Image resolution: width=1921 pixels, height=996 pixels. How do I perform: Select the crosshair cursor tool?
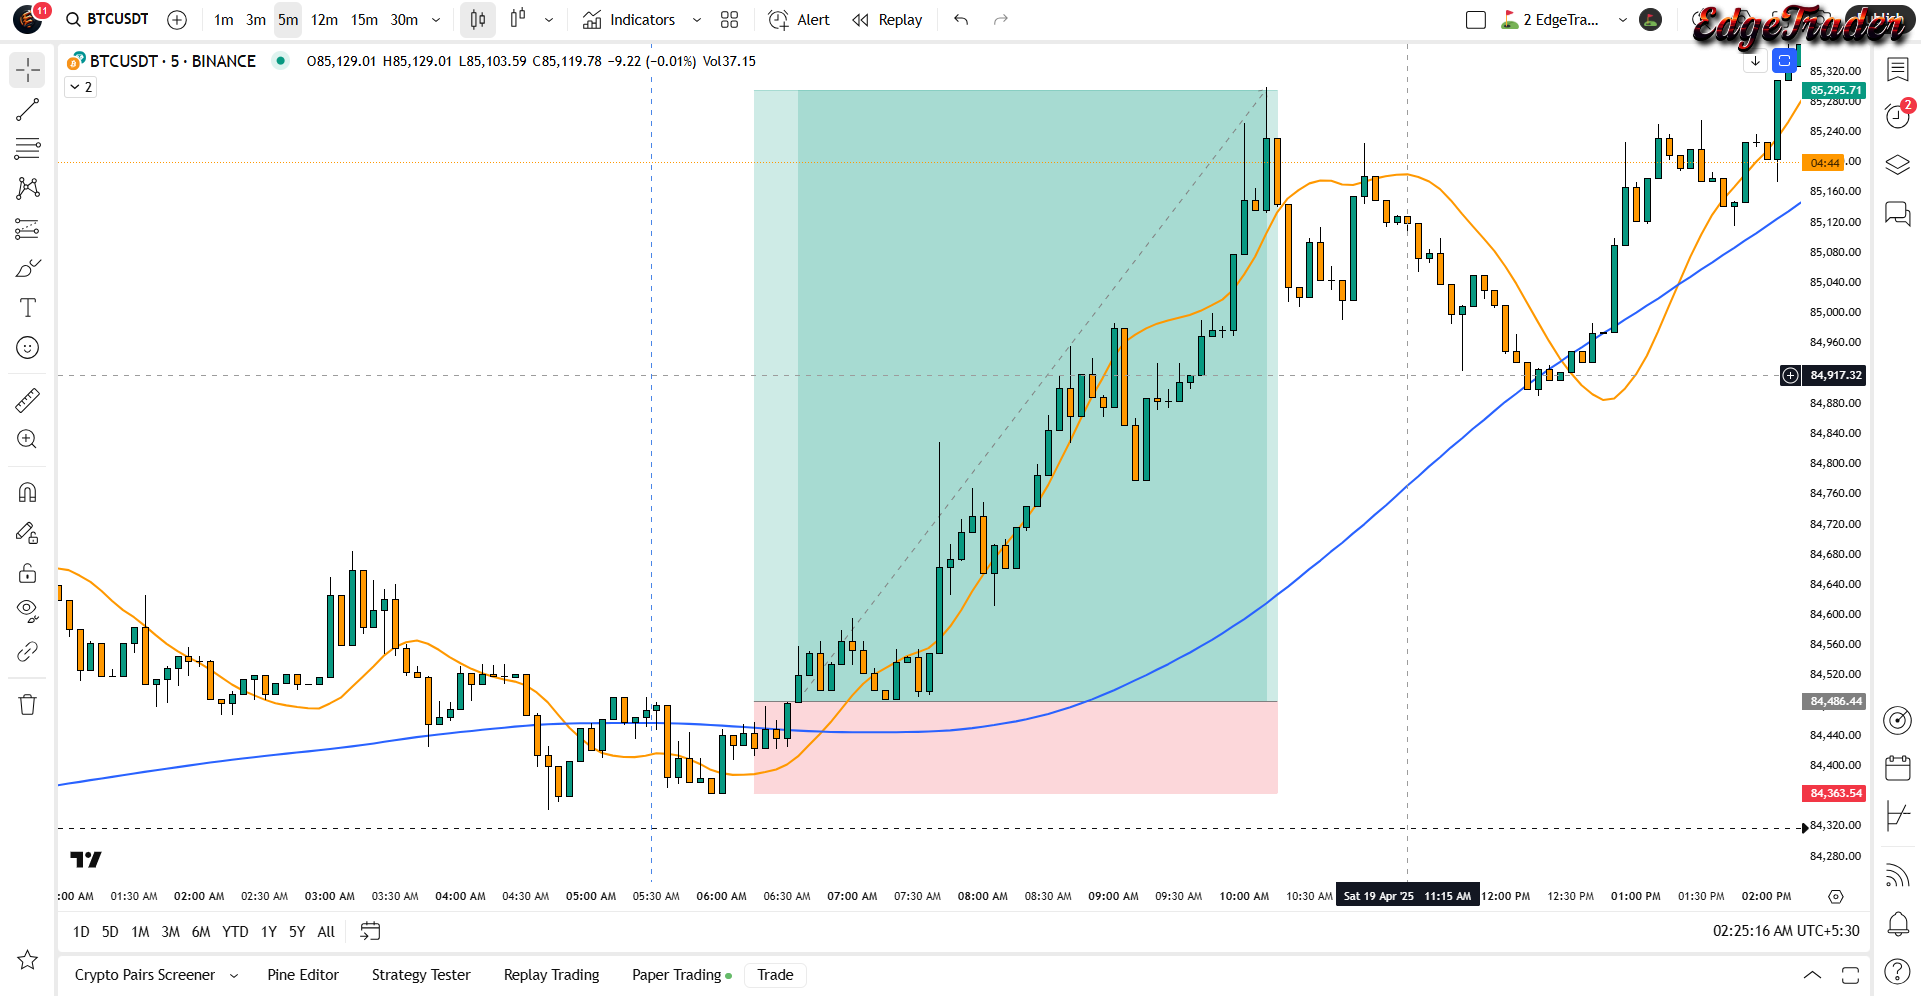click(x=28, y=70)
